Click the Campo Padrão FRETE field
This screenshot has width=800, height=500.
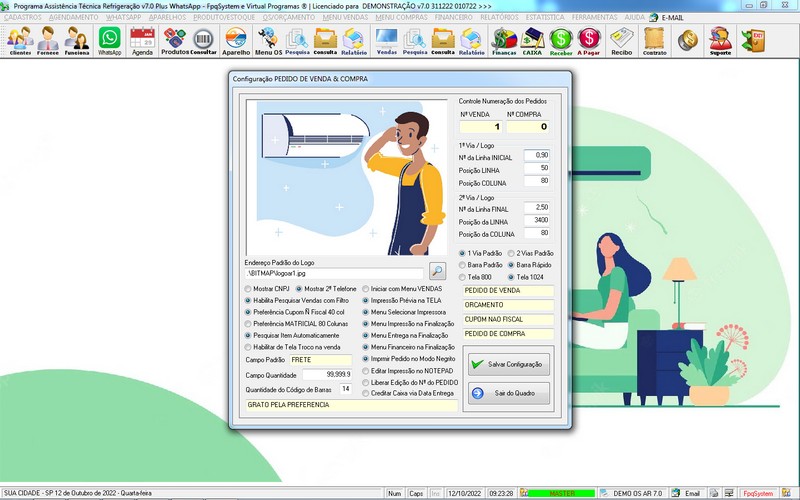click(x=321, y=360)
